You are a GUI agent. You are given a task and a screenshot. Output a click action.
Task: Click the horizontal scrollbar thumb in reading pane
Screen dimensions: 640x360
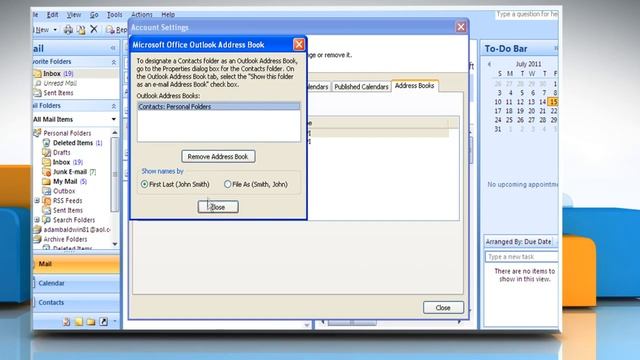click(352, 323)
